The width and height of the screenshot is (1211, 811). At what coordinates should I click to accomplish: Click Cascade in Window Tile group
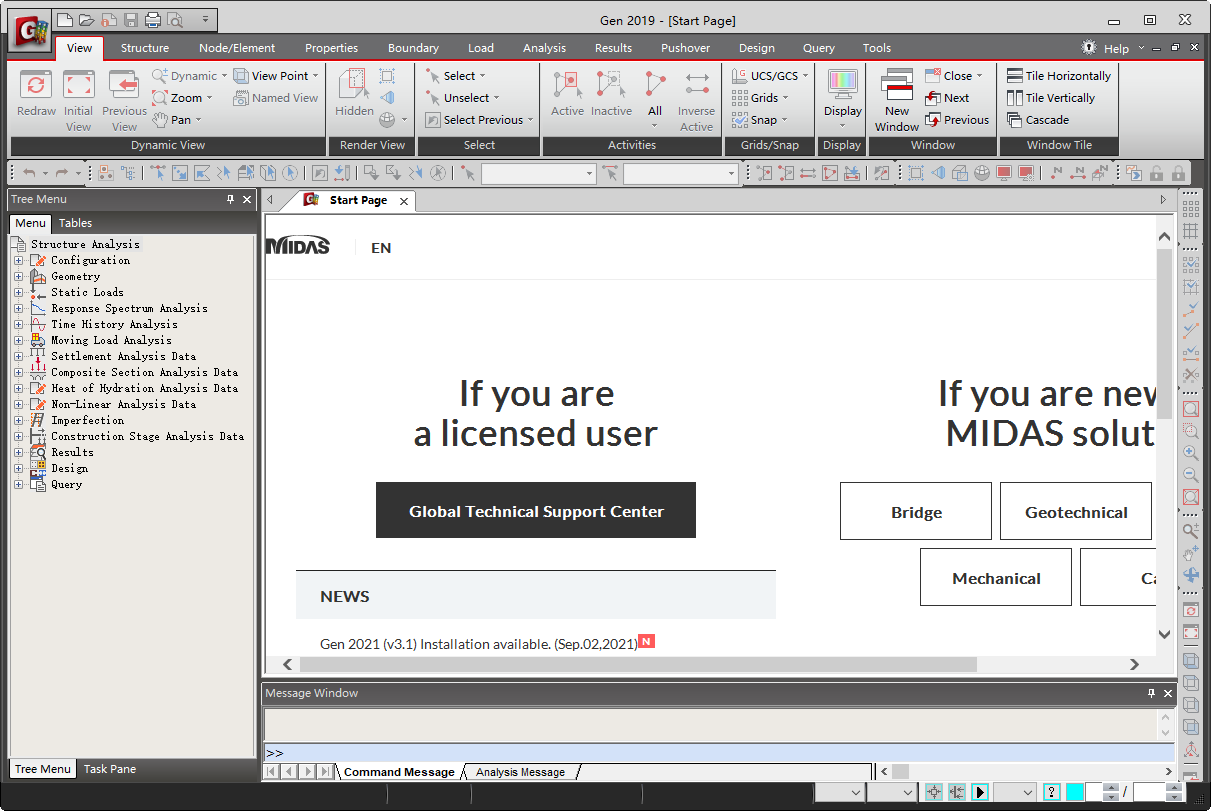tap(1038, 120)
